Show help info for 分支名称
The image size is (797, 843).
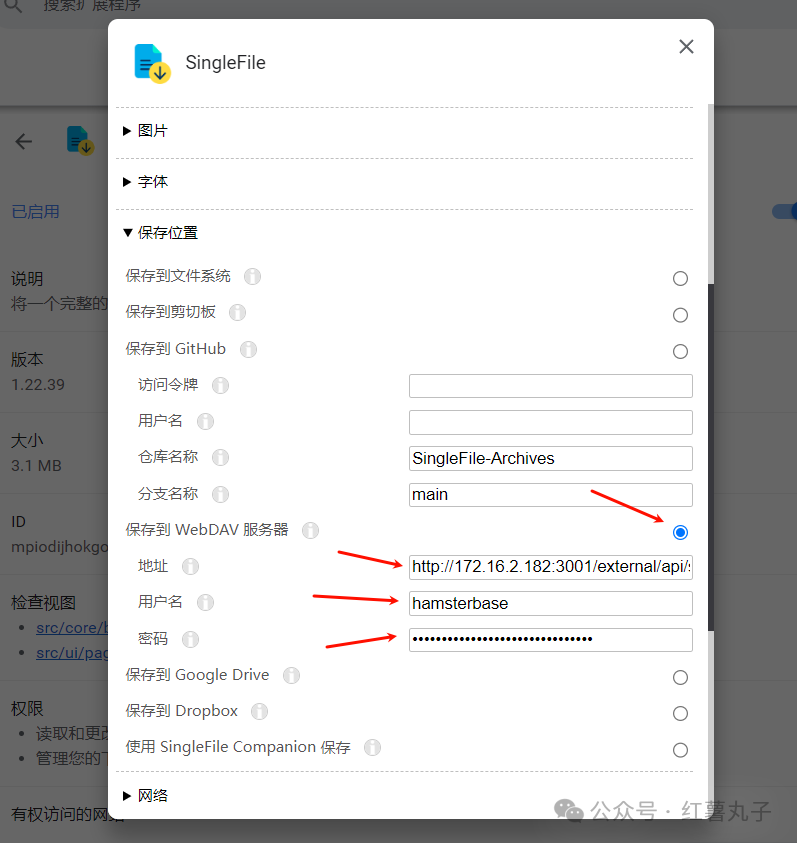[x=220, y=494]
